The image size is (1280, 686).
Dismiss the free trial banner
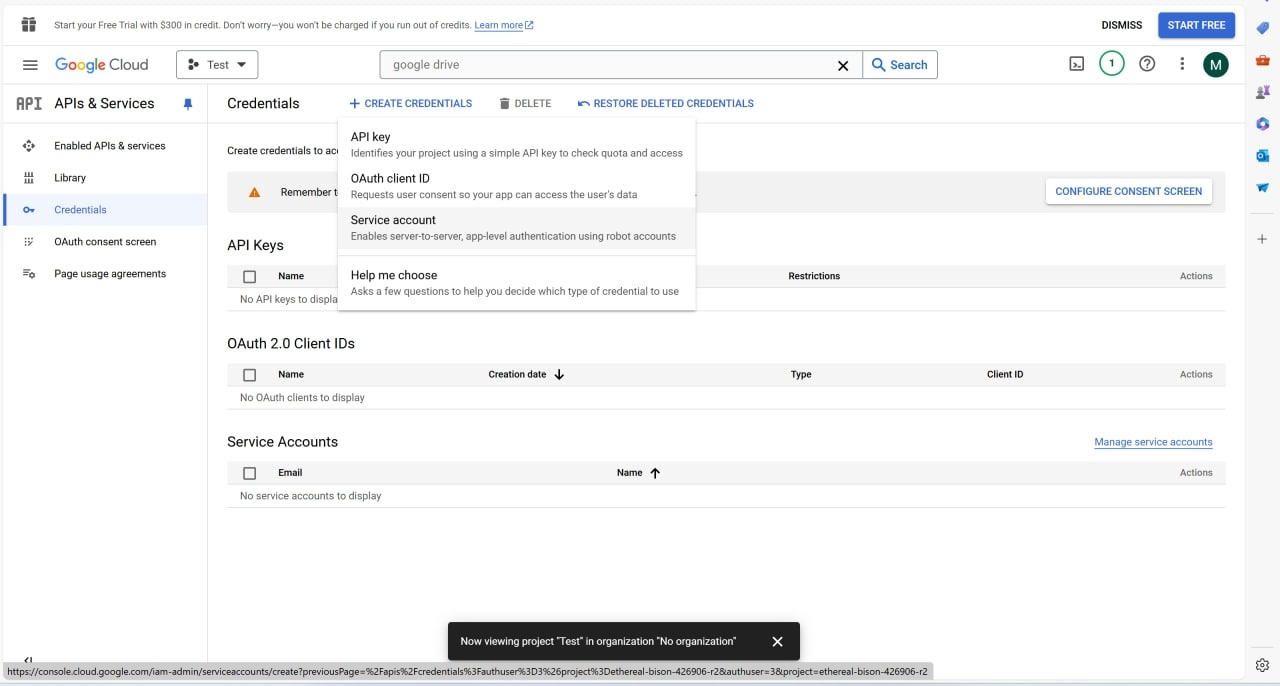pos(1121,25)
